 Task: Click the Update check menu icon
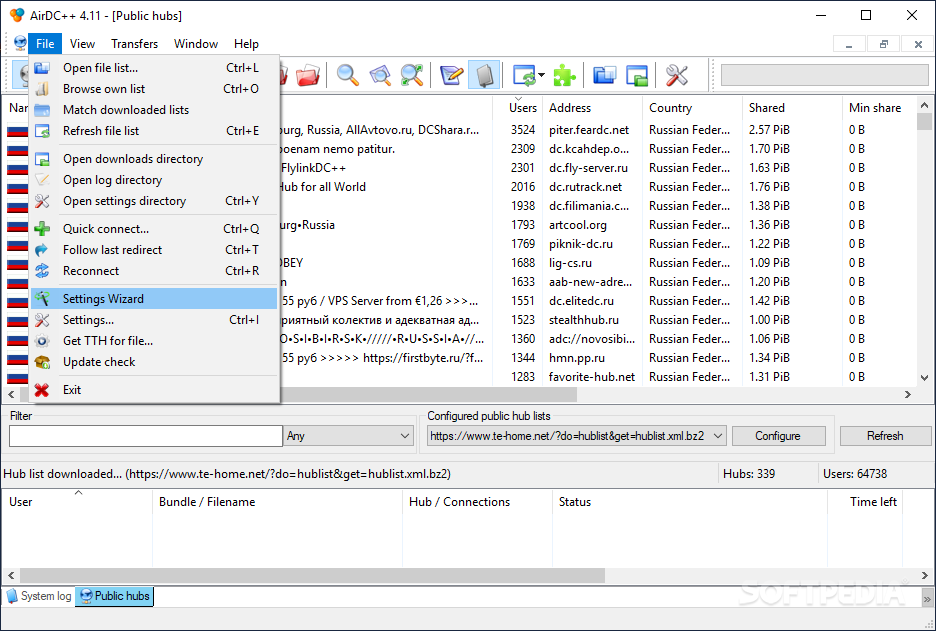42,362
